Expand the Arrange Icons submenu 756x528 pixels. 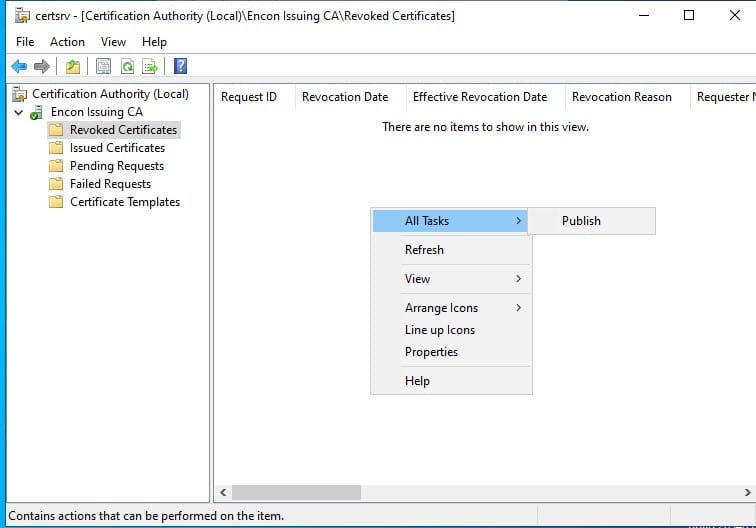pos(451,308)
